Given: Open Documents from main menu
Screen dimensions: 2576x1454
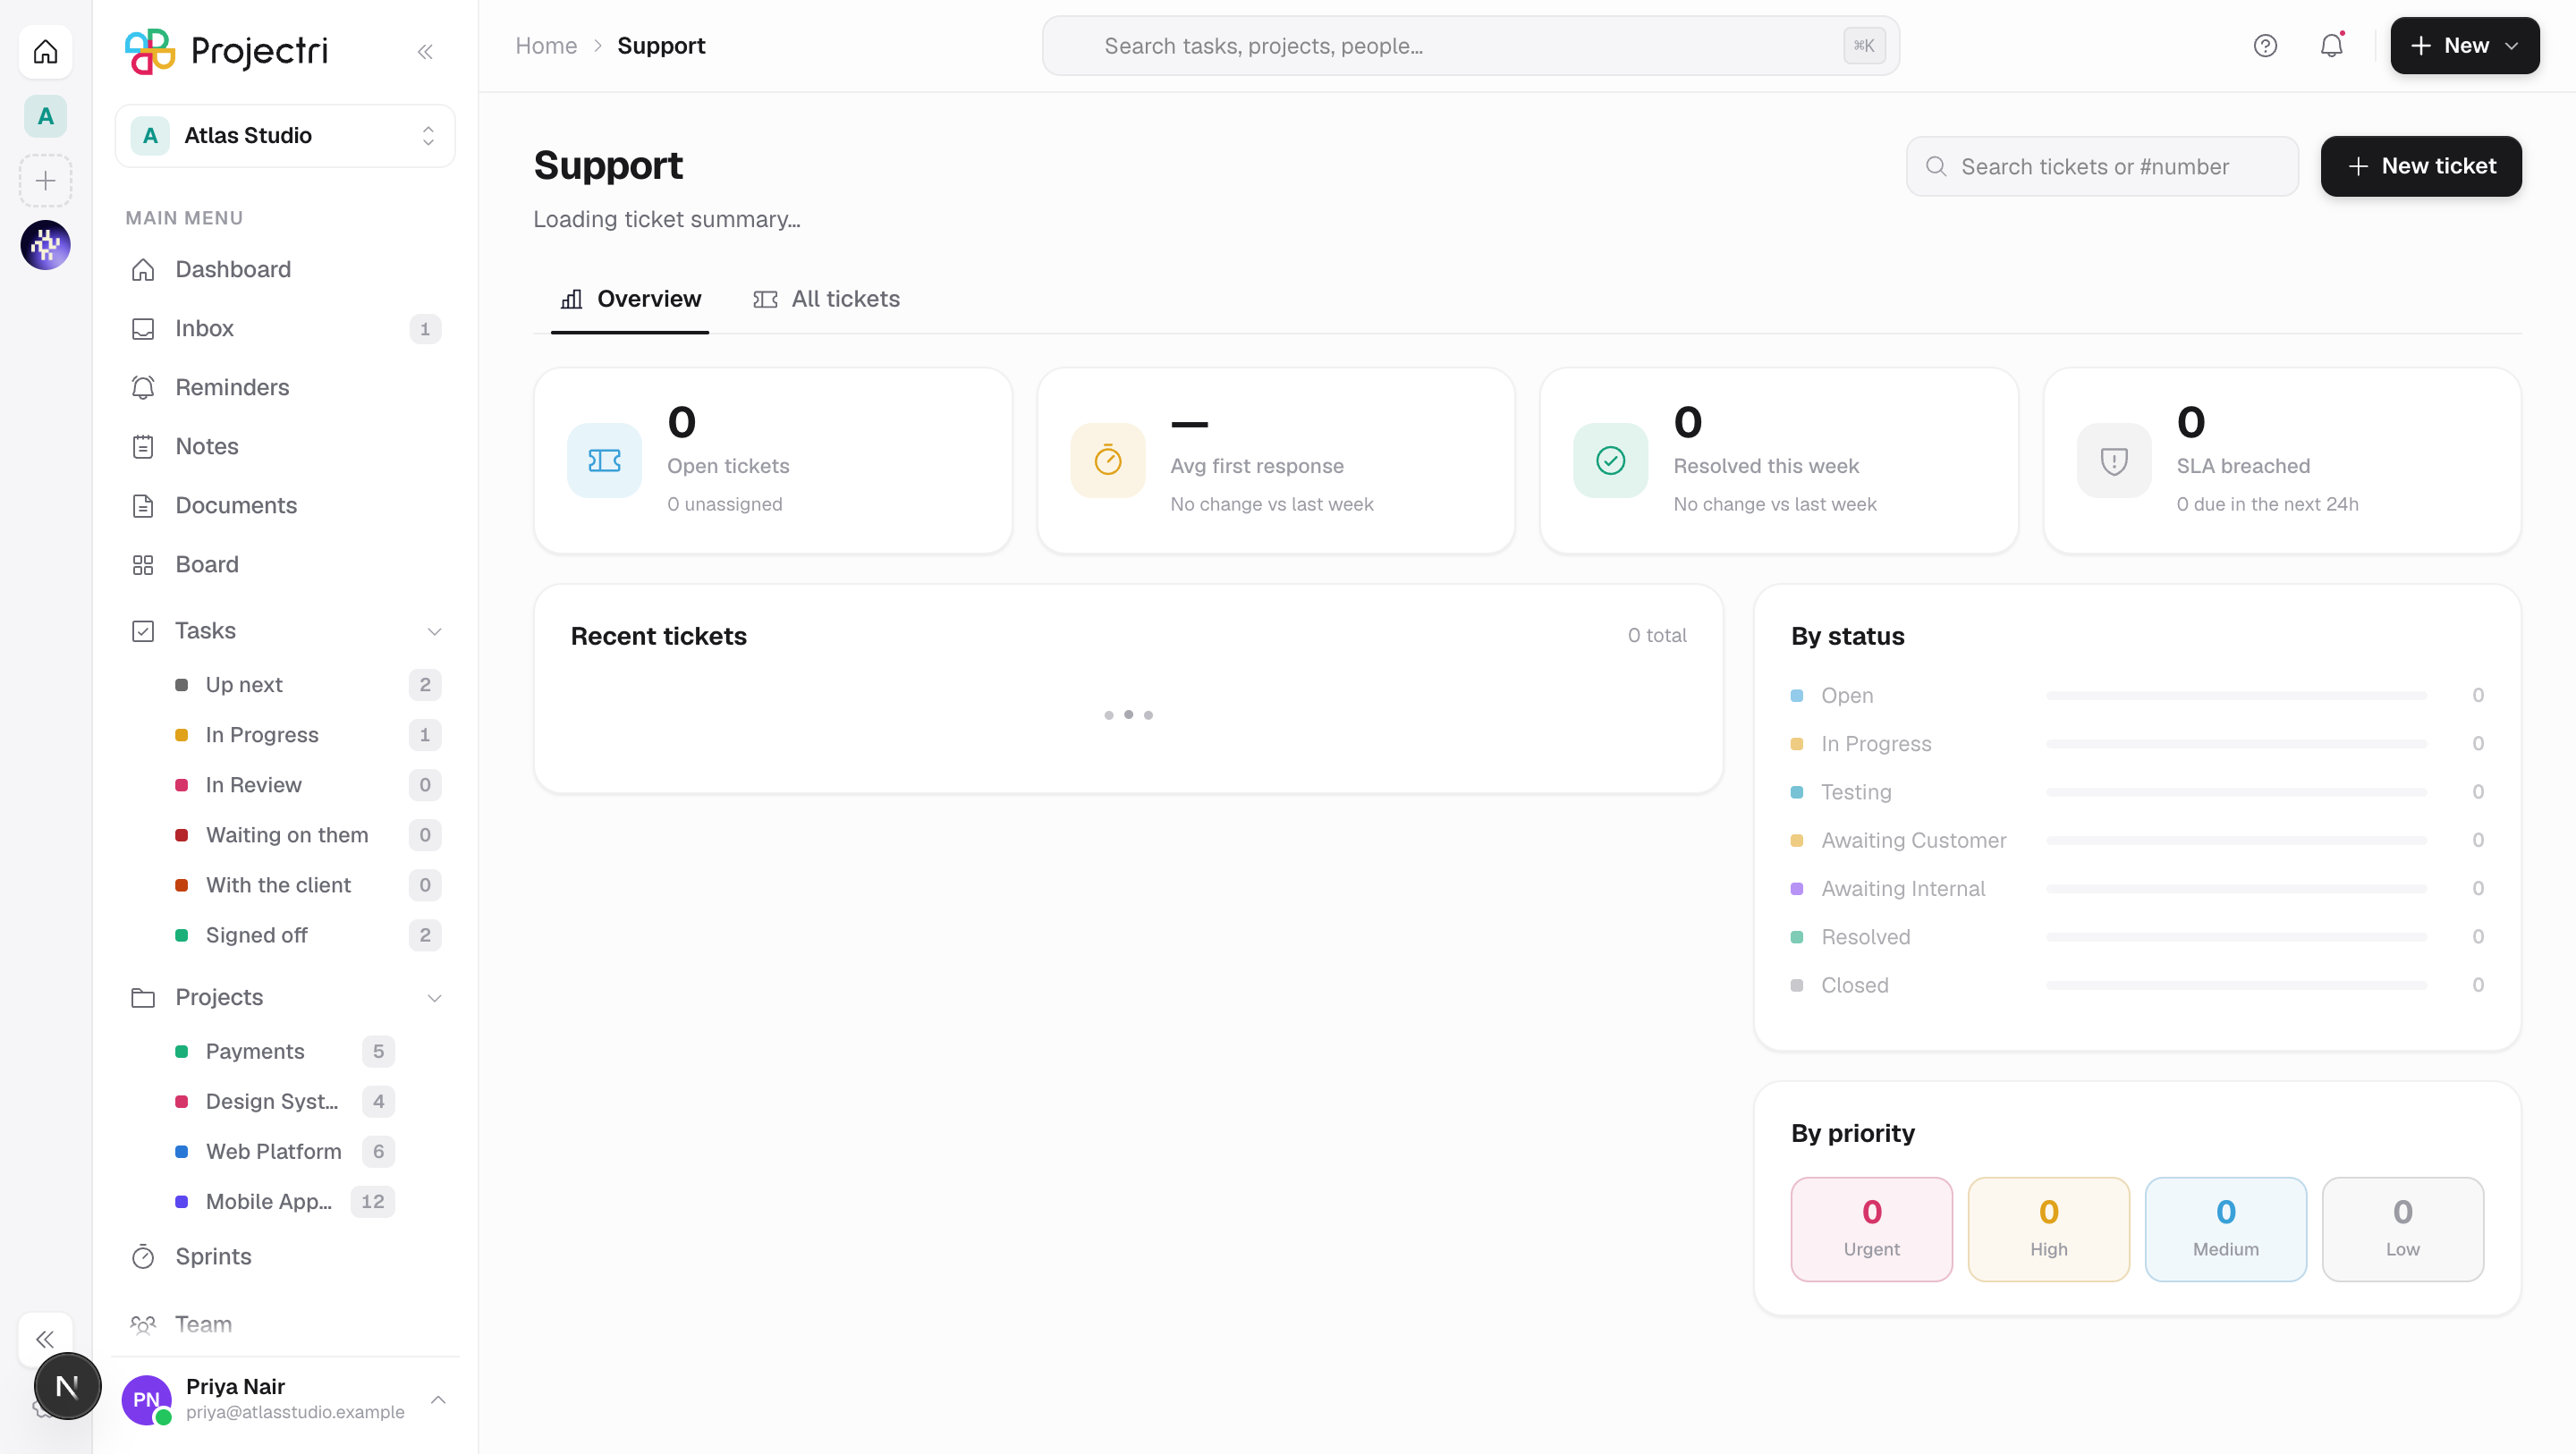Looking at the screenshot, I should [x=285, y=505].
